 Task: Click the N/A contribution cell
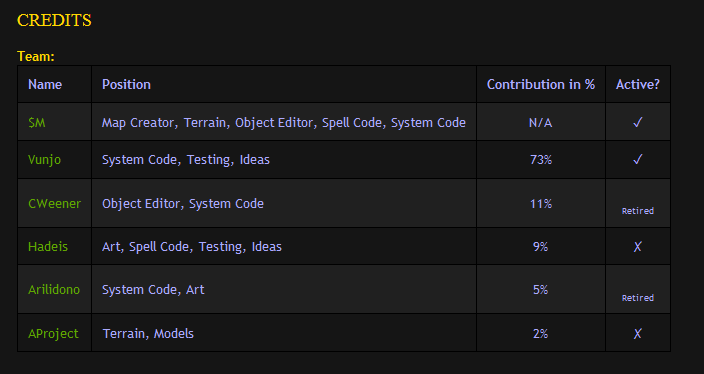coord(541,123)
